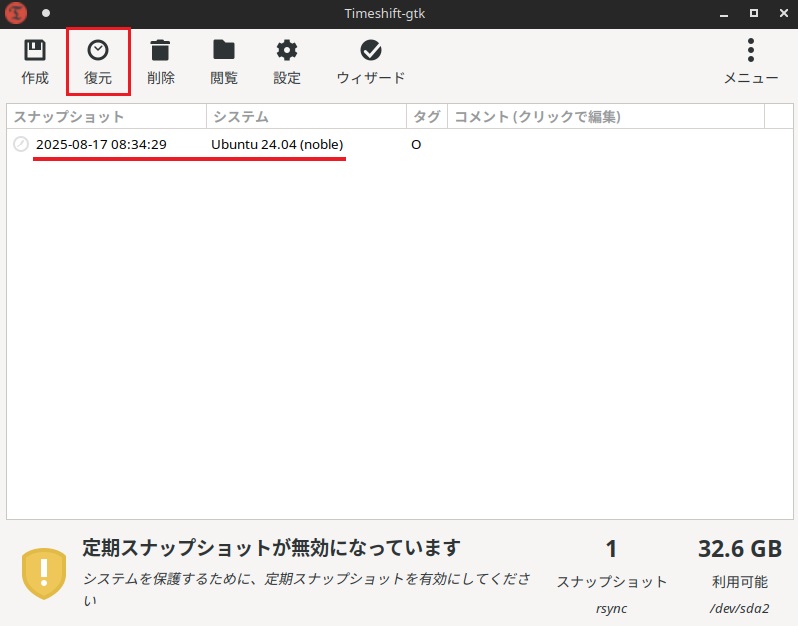Sort by スナップショット column header
The image size is (798, 626).
(x=106, y=117)
